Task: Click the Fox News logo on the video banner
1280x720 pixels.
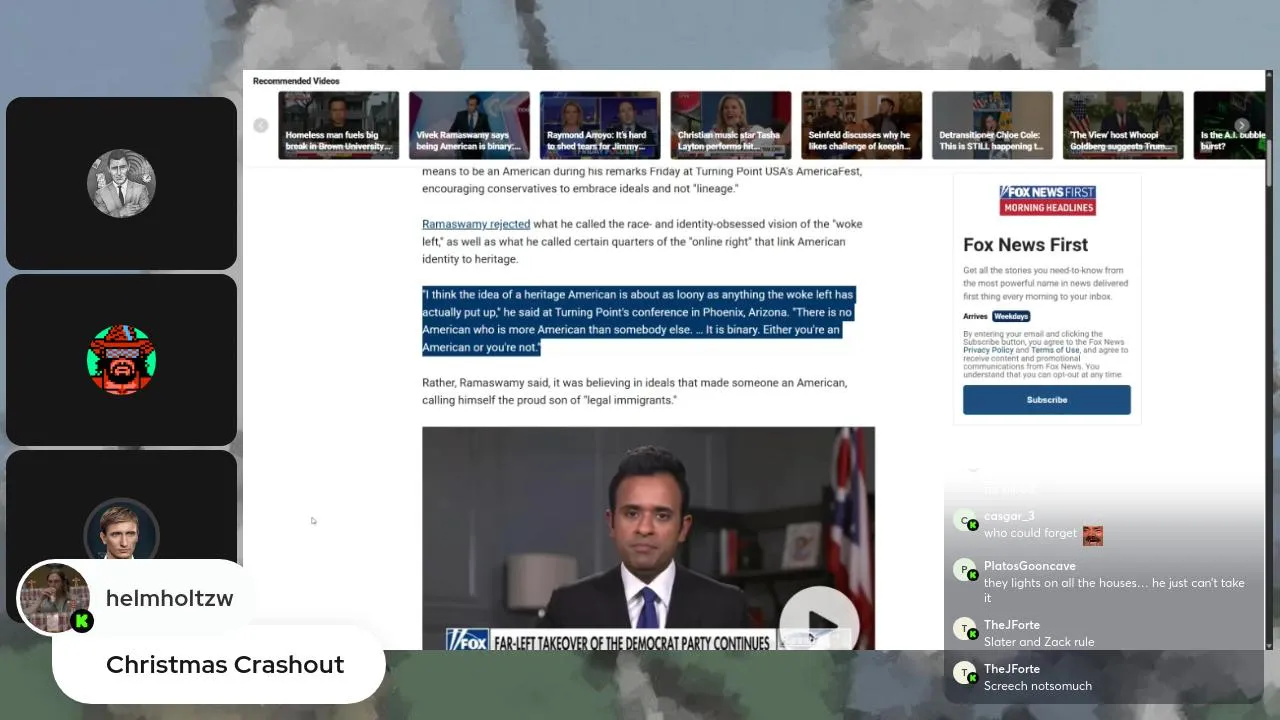Action: pos(467,641)
